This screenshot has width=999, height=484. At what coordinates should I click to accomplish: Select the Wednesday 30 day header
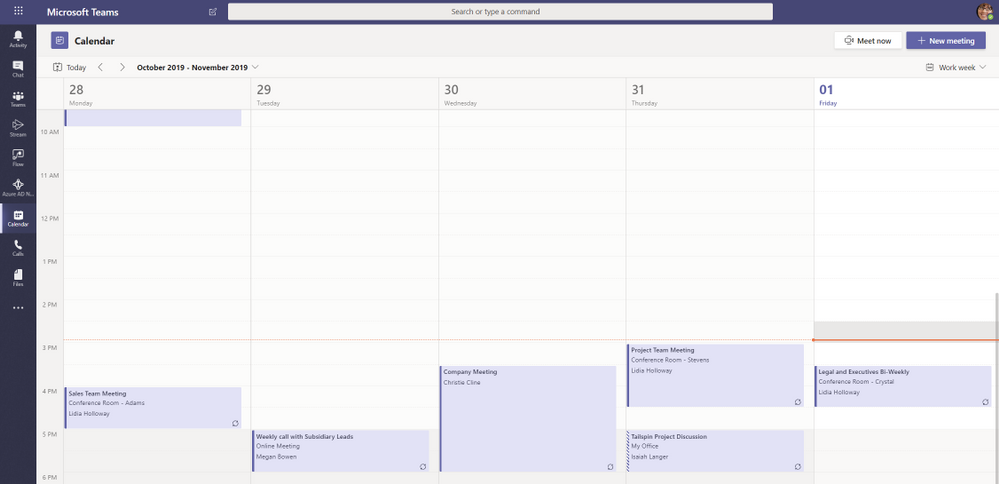(x=532, y=94)
